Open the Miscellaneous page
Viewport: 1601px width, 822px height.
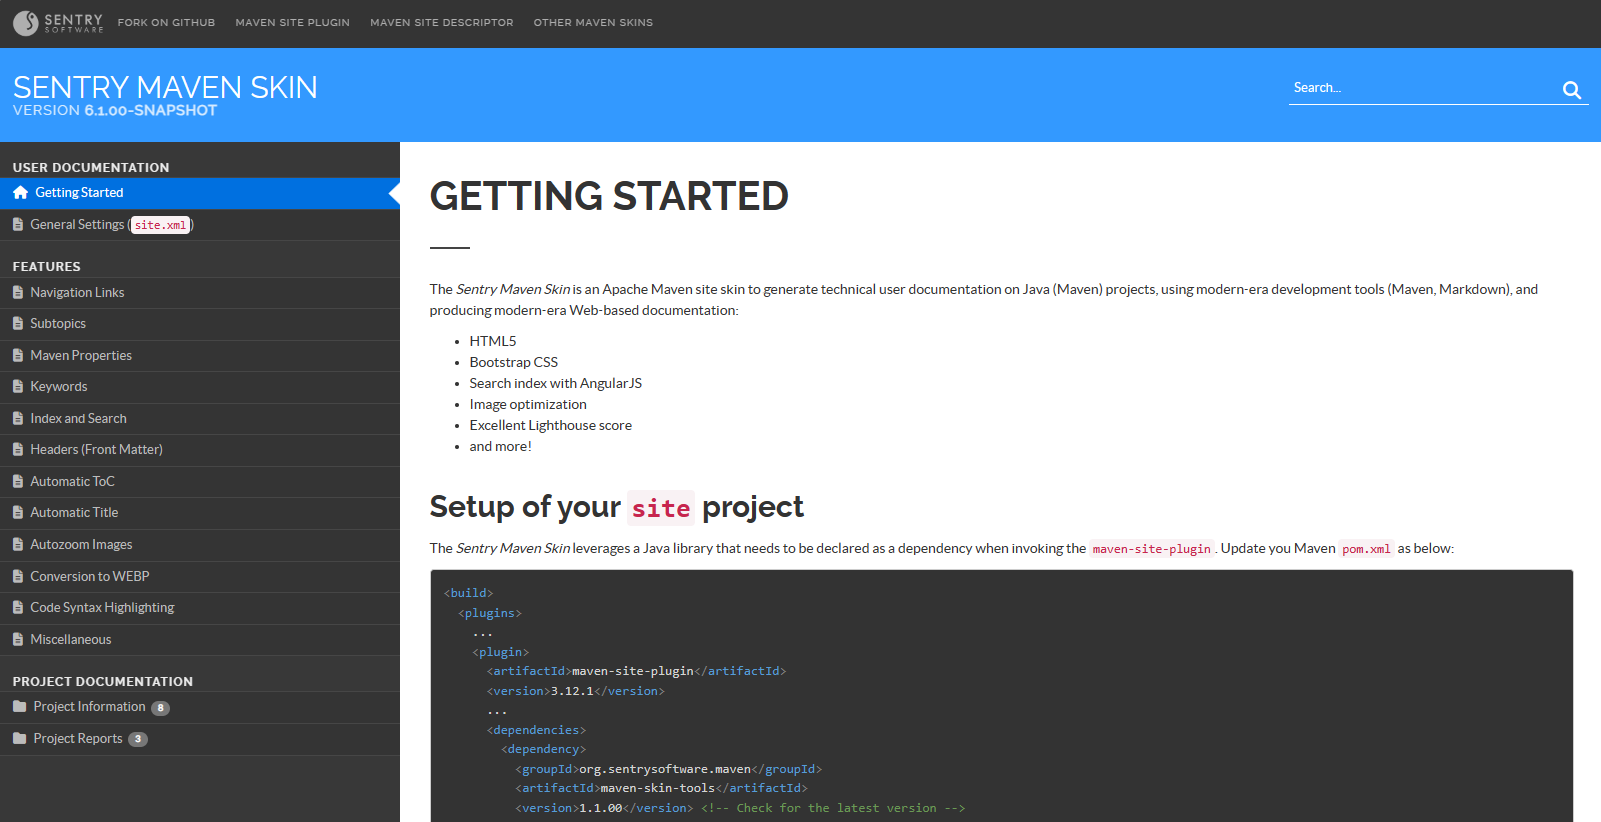200,640
